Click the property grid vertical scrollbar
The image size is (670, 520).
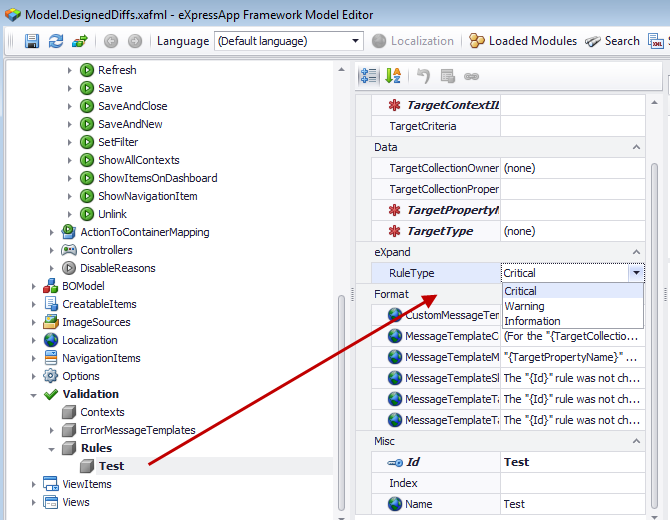tap(655, 335)
